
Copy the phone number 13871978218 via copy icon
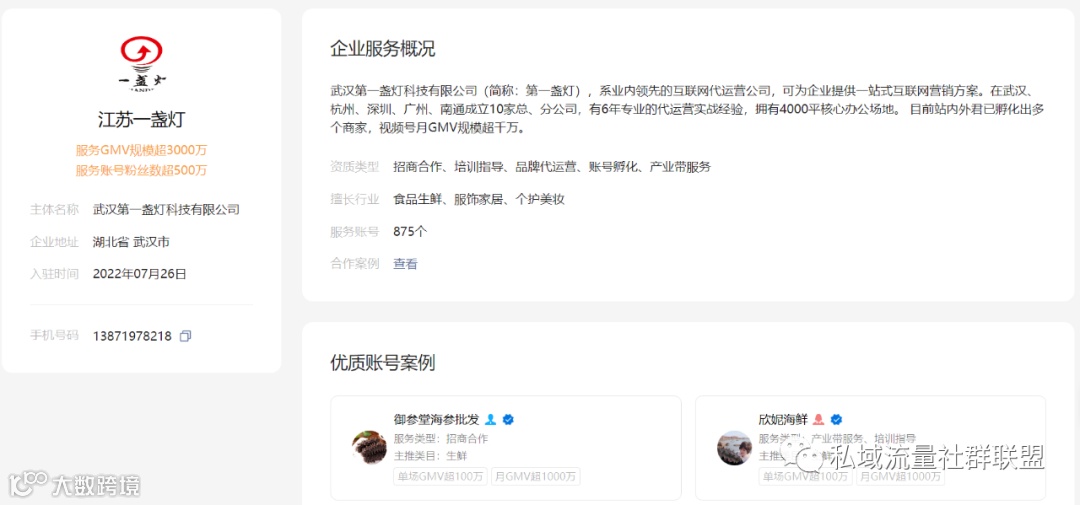[185, 336]
